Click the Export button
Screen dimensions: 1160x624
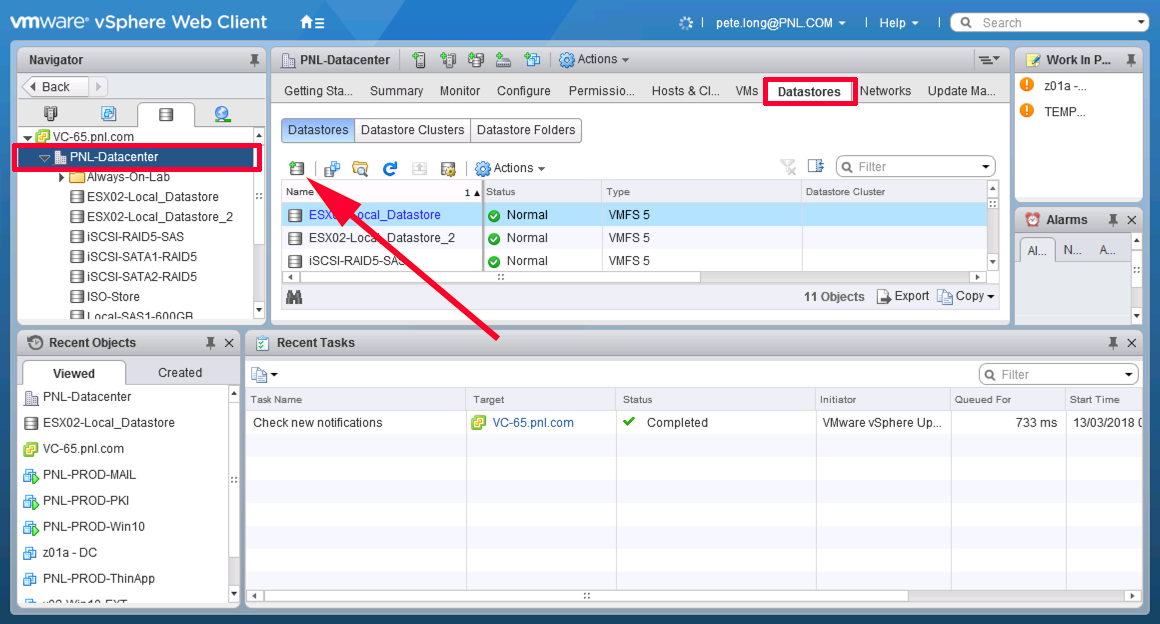(903, 296)
